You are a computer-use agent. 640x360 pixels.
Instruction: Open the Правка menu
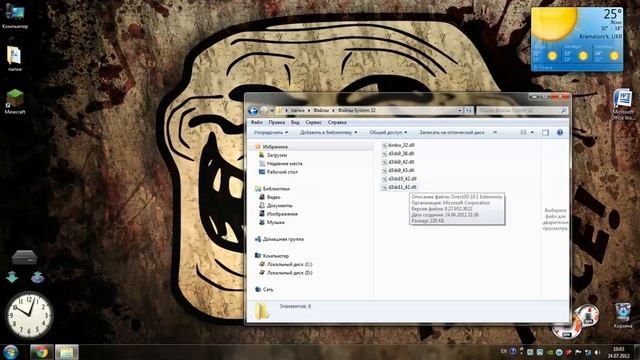[276, 122]
